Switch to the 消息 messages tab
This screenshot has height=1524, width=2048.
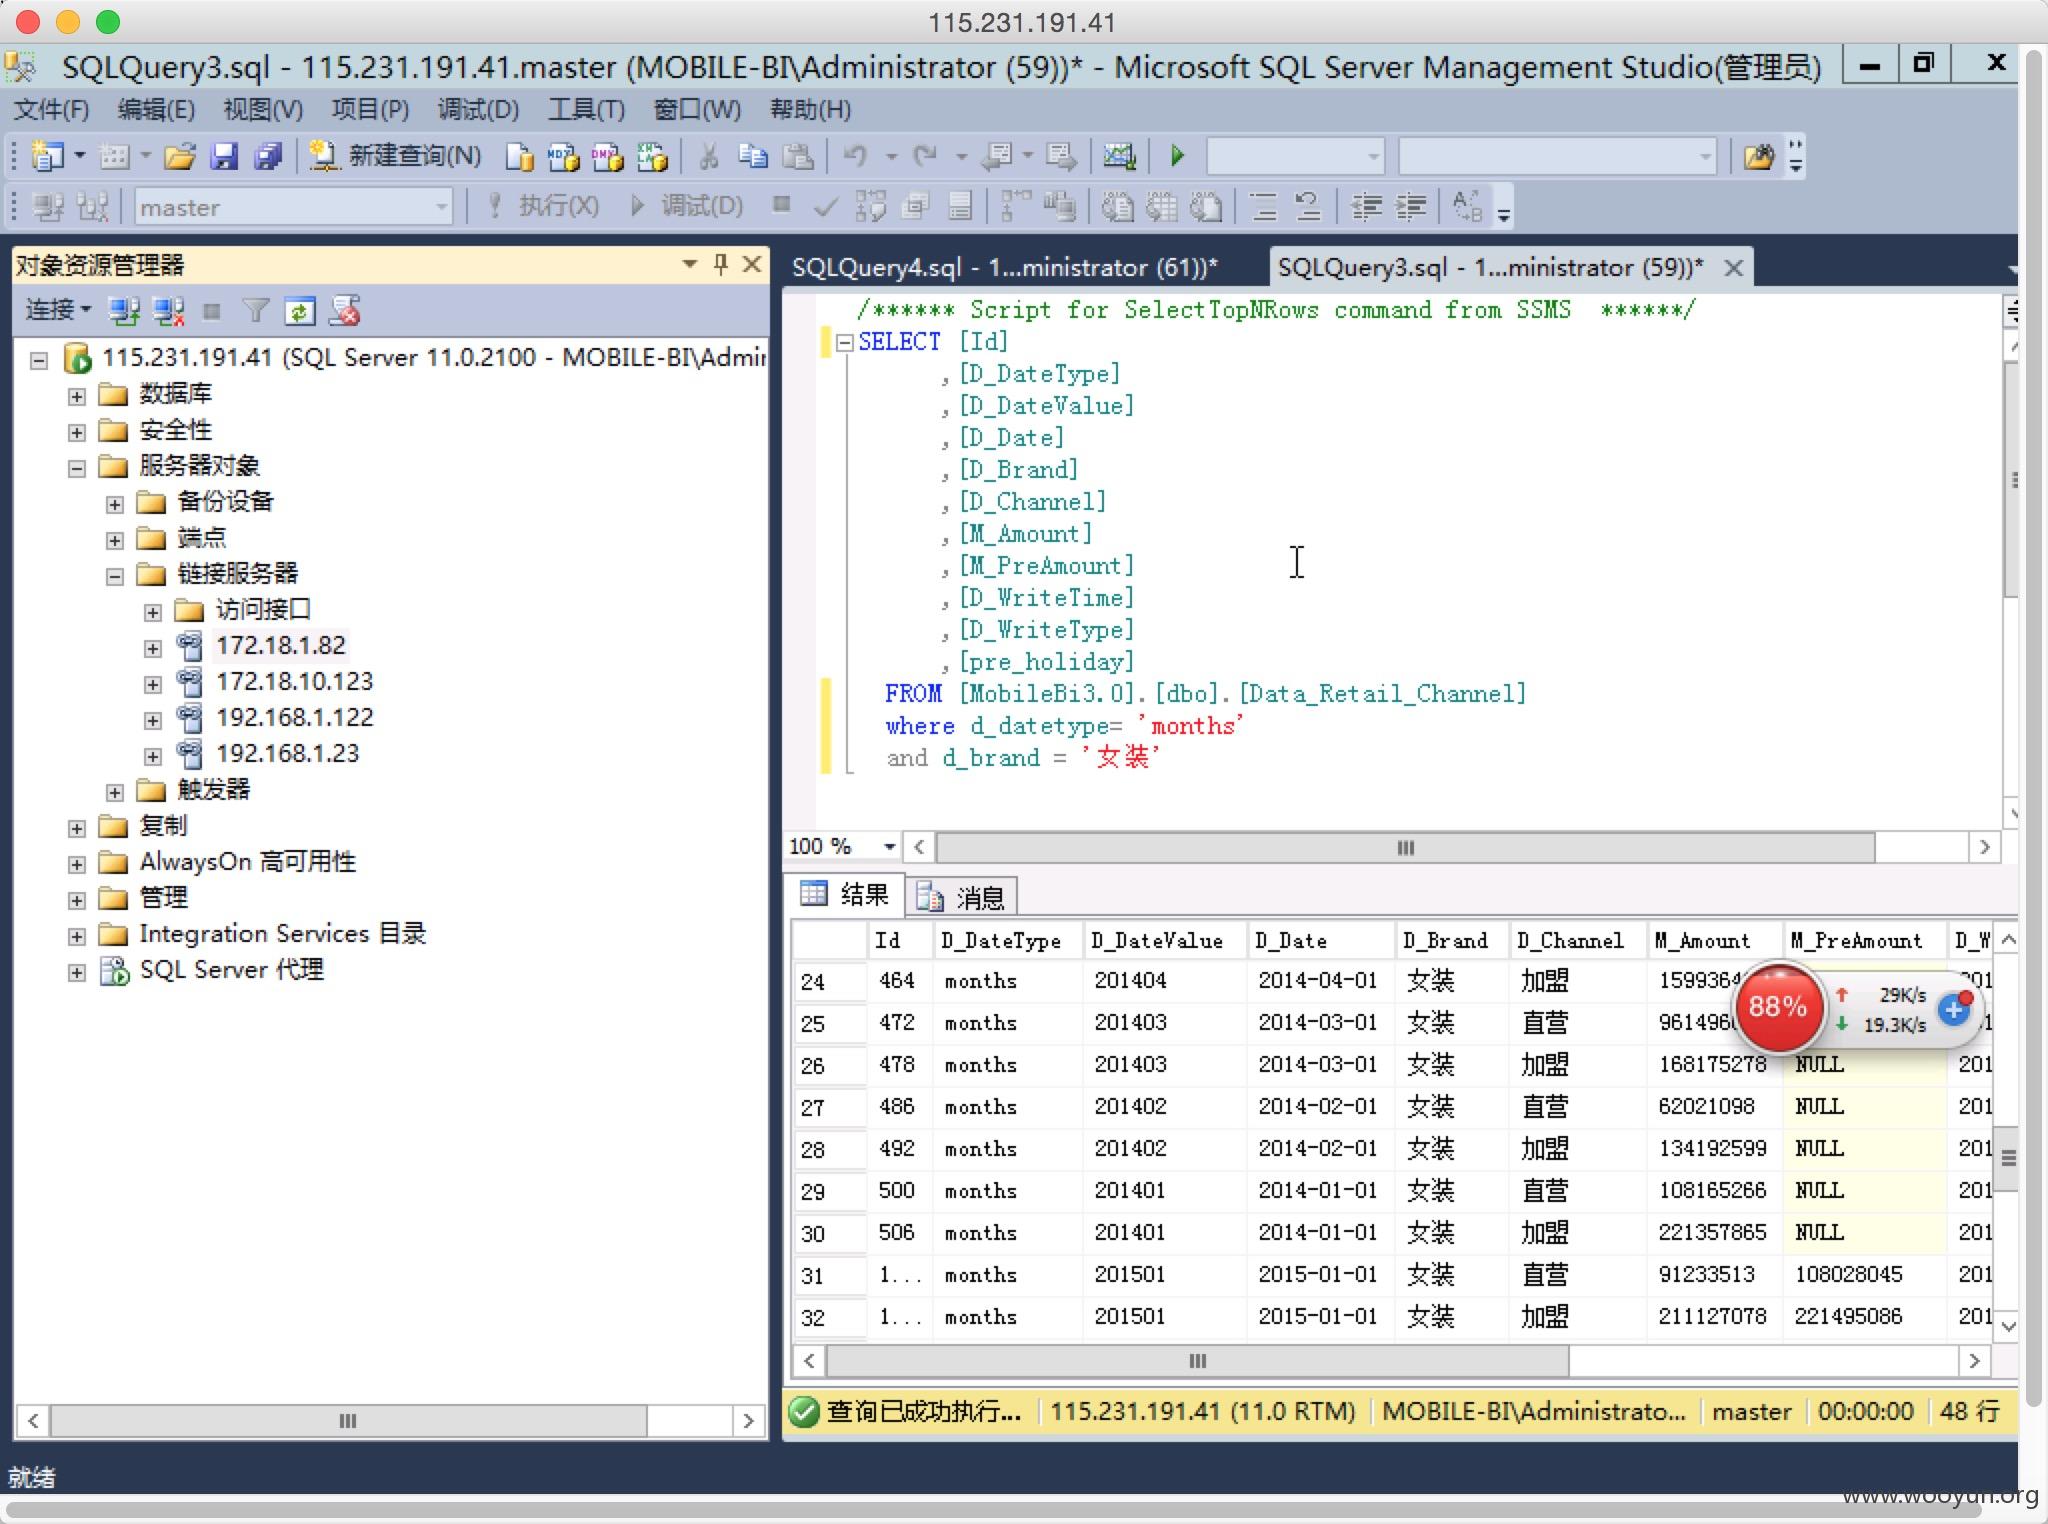[x=961, y=897]
